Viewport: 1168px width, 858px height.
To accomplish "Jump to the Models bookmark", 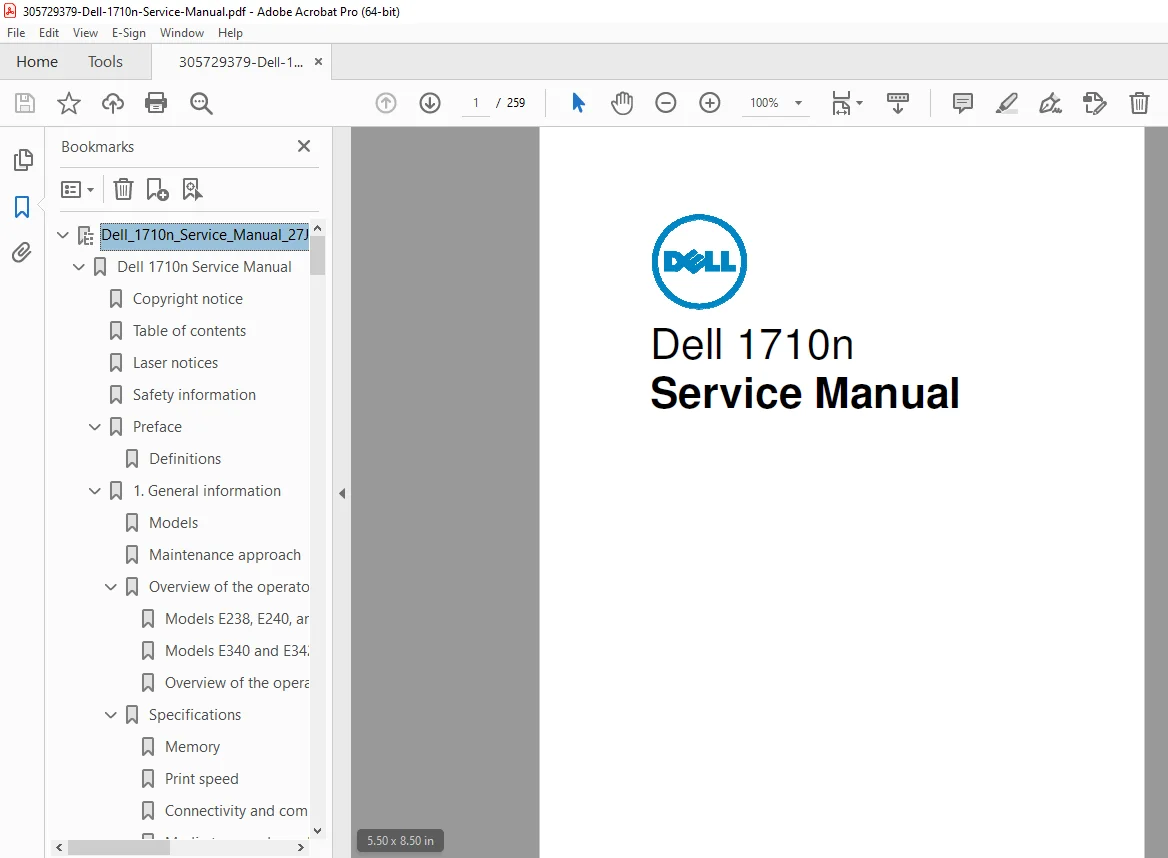I will 173,523.
